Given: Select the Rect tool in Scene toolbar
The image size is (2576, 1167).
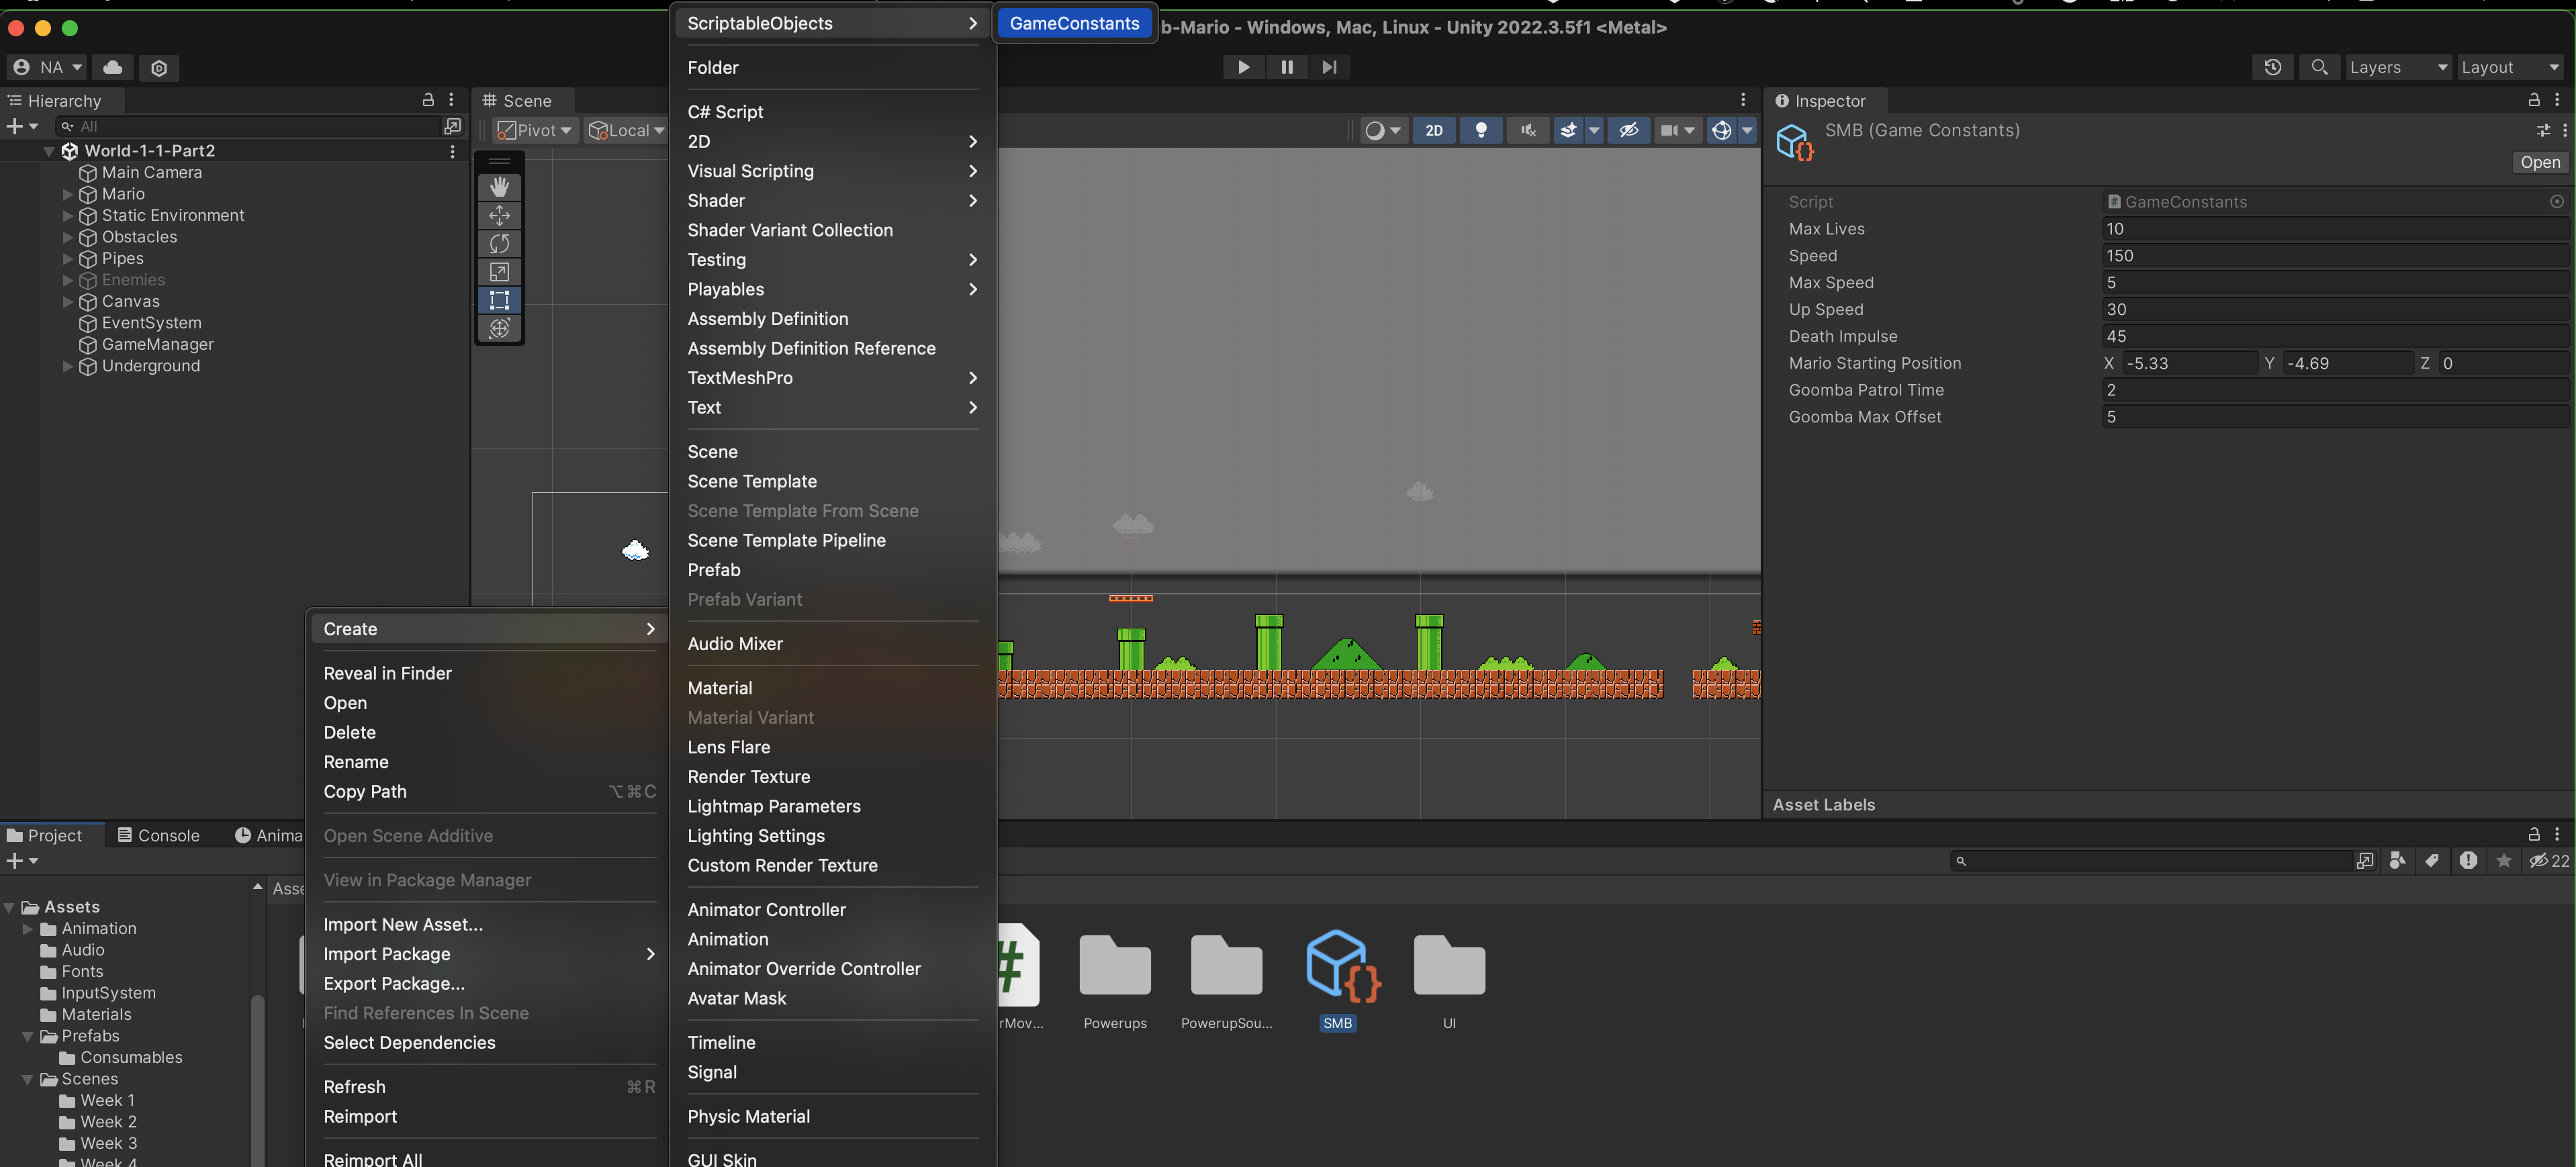Looking at the screenshot, I should pyautogui.click(x=499, y=300).
